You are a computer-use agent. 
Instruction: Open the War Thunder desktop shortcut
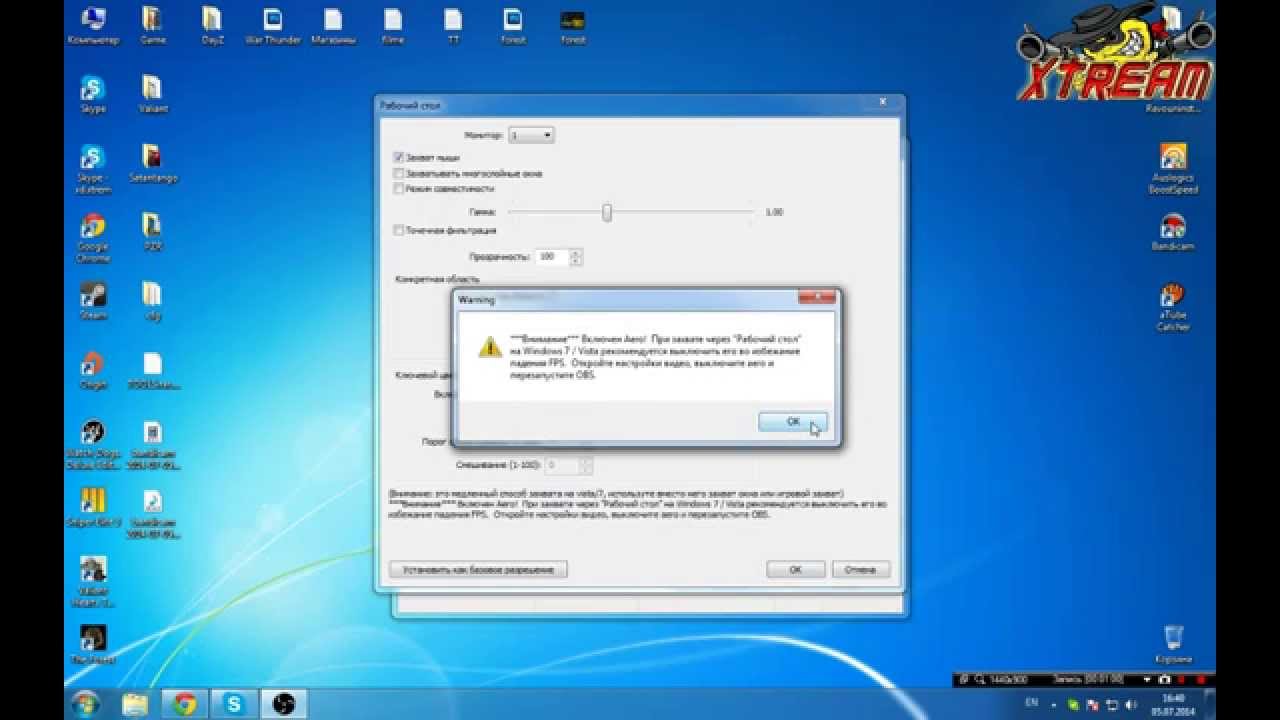click(272, 27)
